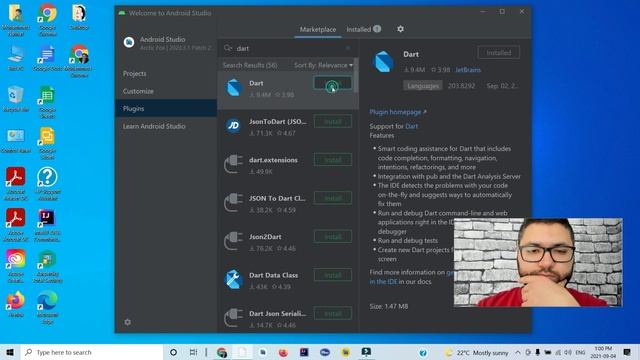Image resolution: width=640 pixels, height=360 pixels.
Task: Select the JSON To Dart Class result row
Action: (x=288, y=204)
